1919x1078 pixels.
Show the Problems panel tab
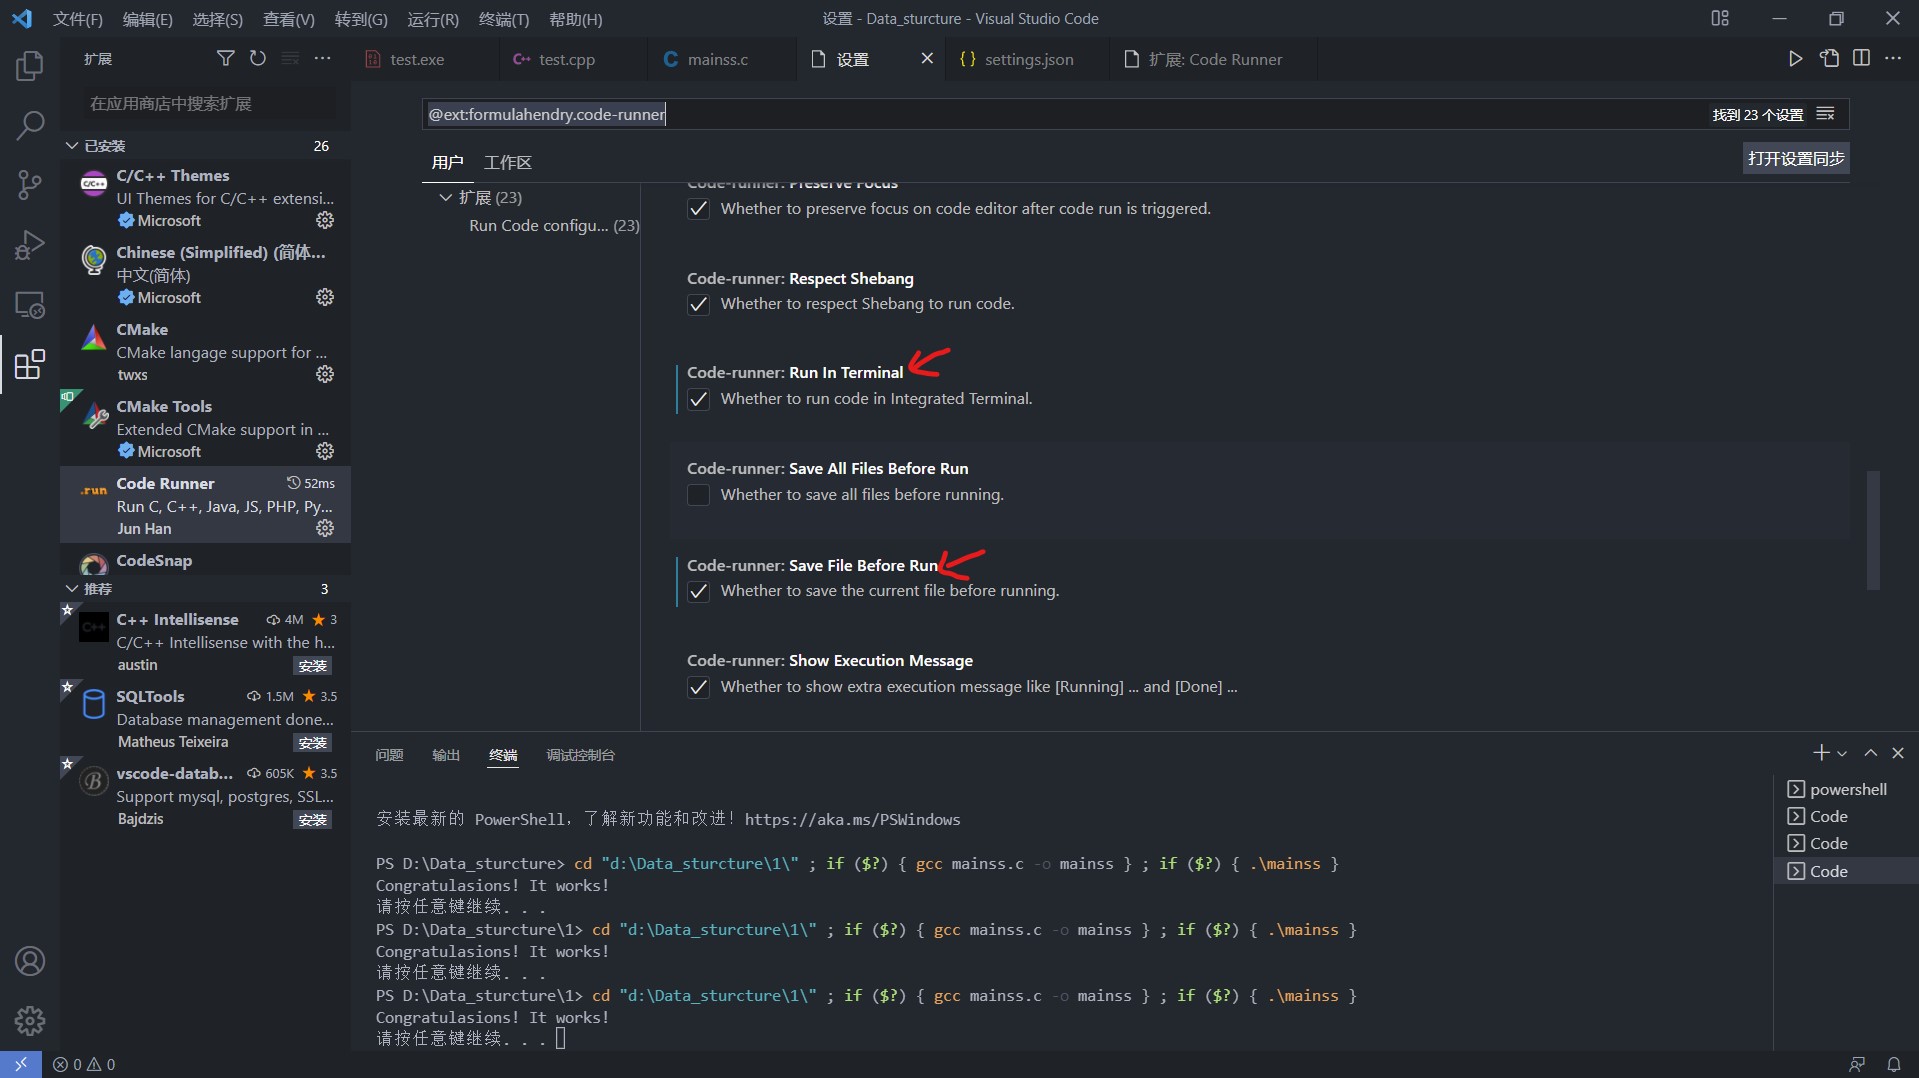pyautogui.click(x=389, y=755)
